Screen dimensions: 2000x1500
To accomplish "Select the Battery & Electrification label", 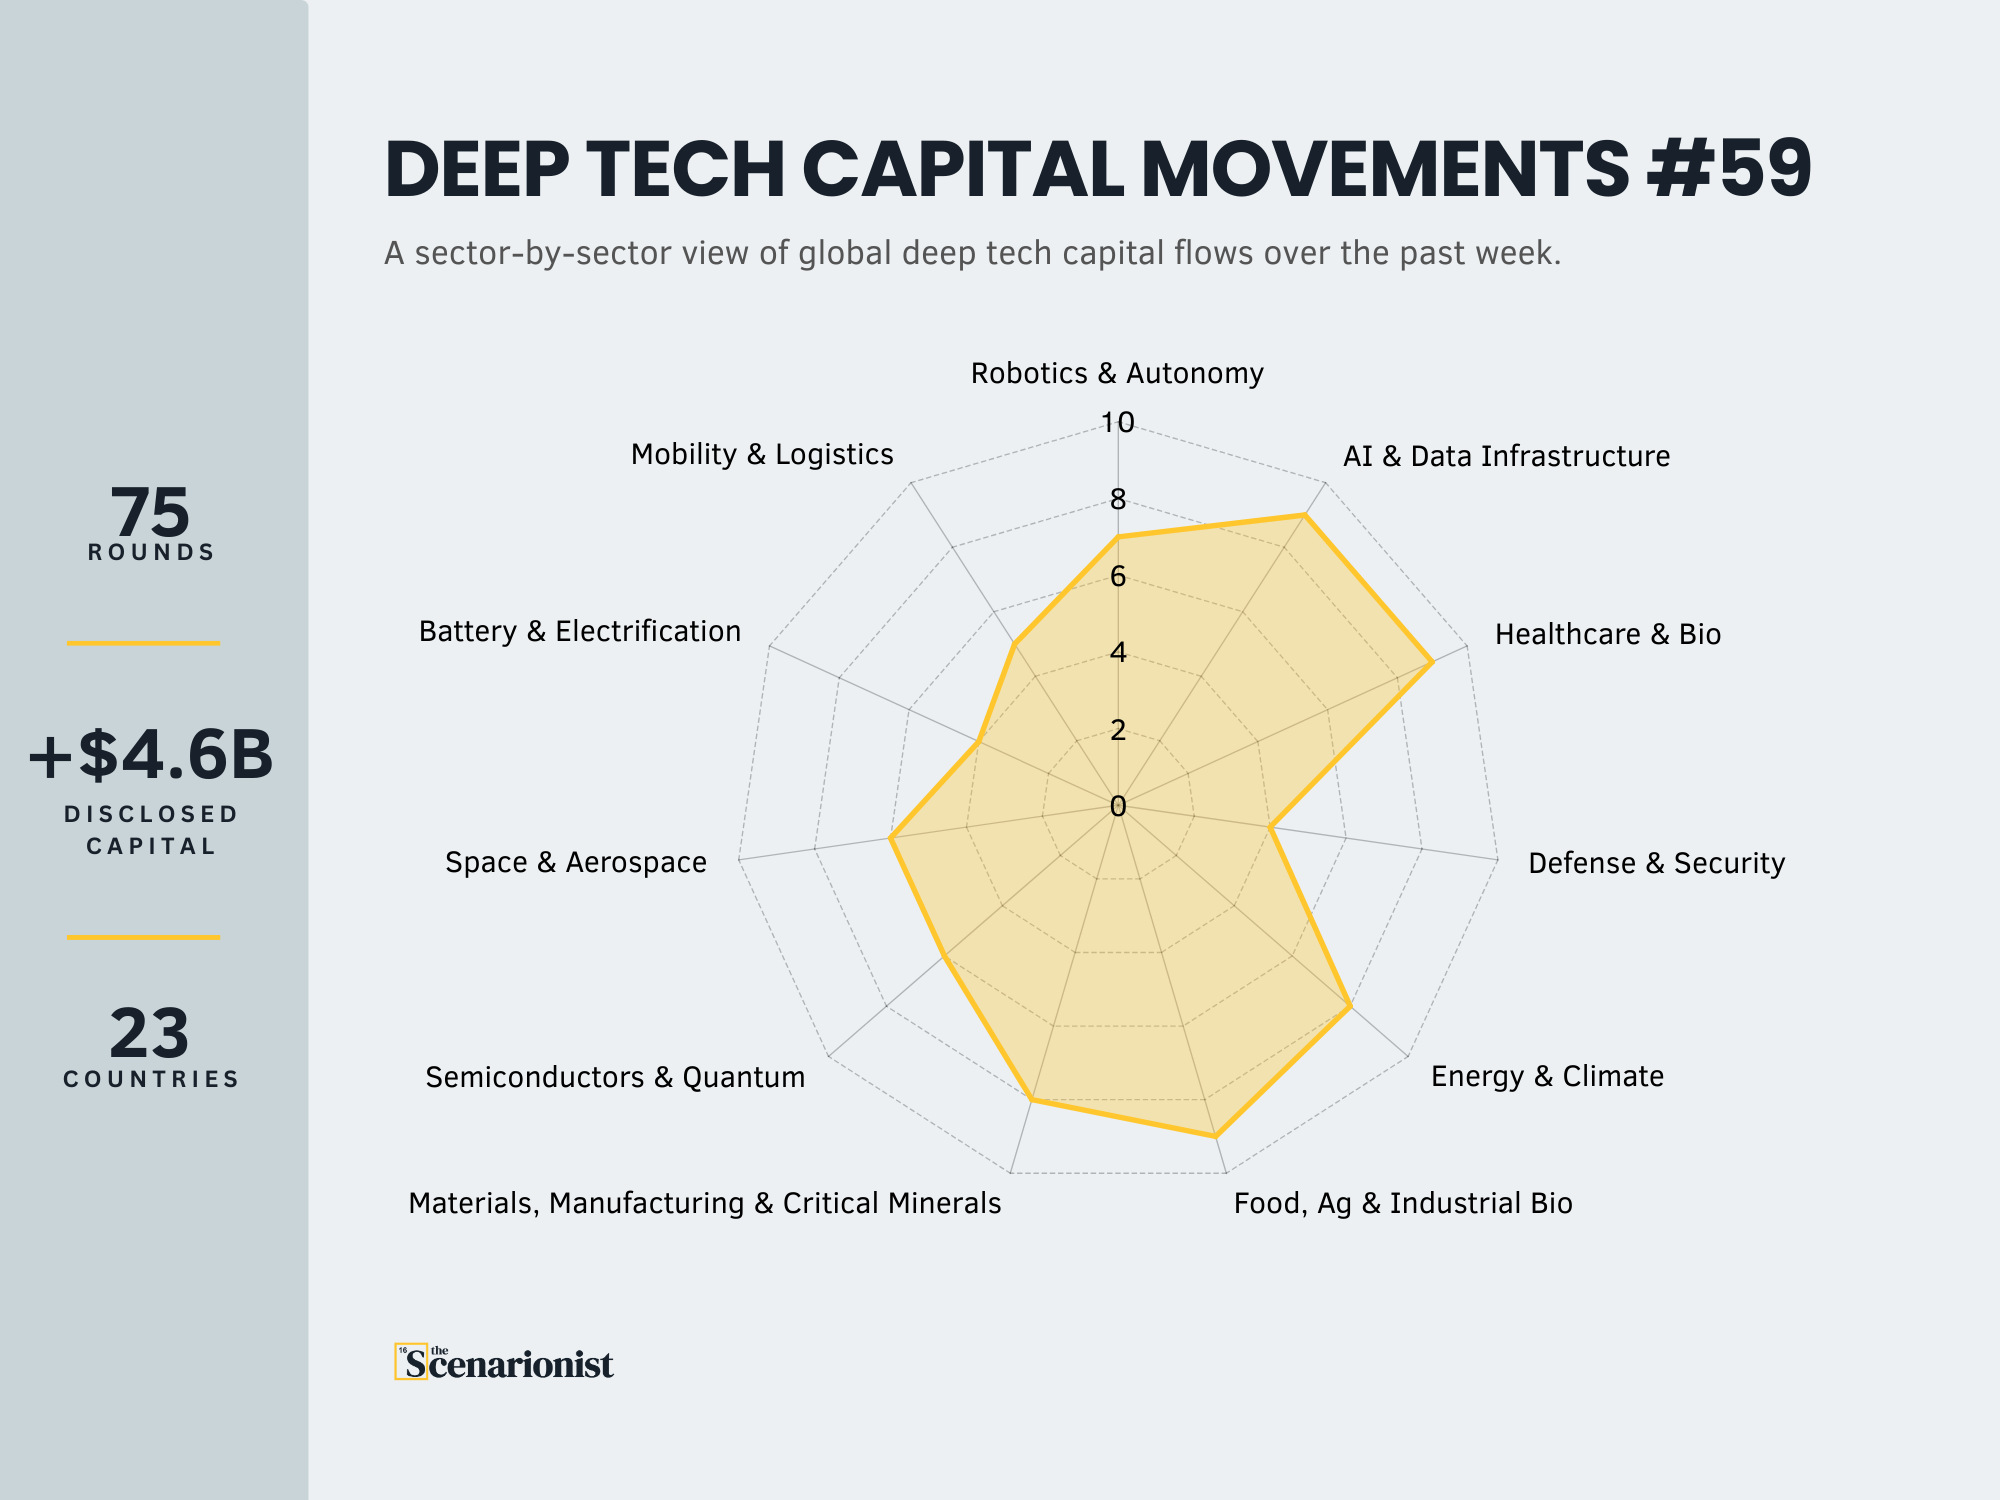I will [x=580, y=632].
